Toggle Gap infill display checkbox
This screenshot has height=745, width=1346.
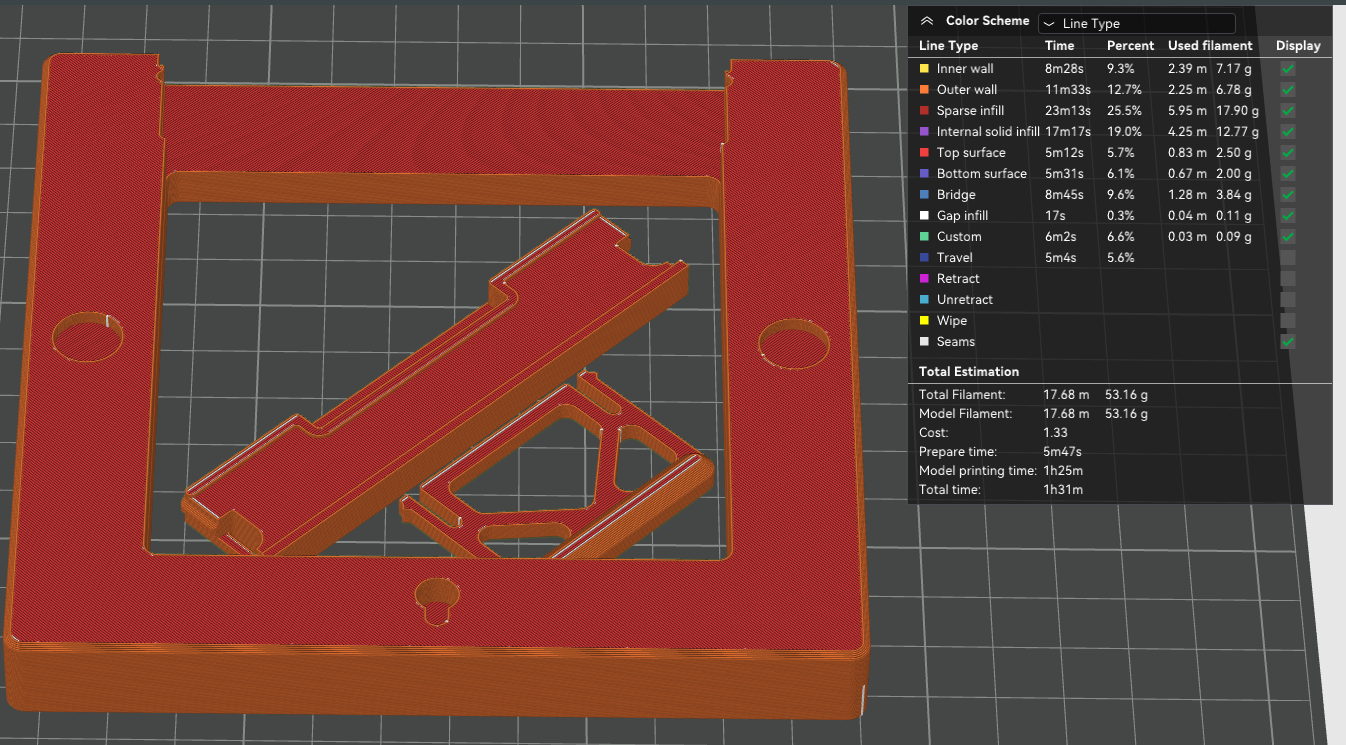click(x=1288, y=216)
